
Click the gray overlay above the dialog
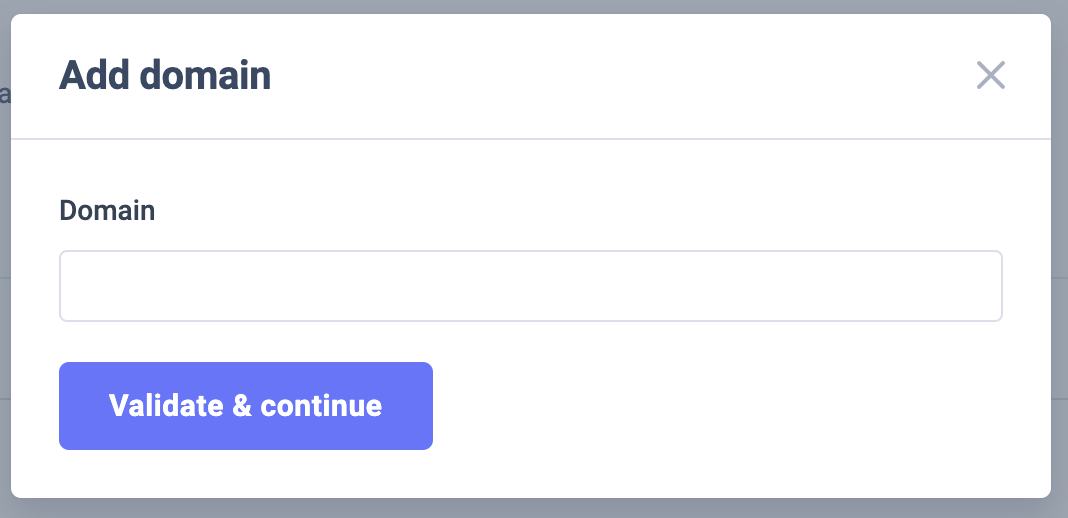530,6
